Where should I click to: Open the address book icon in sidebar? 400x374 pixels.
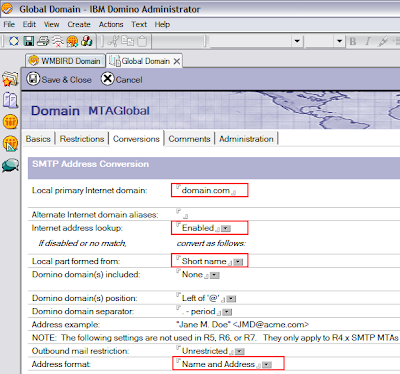tap(10, 100)
